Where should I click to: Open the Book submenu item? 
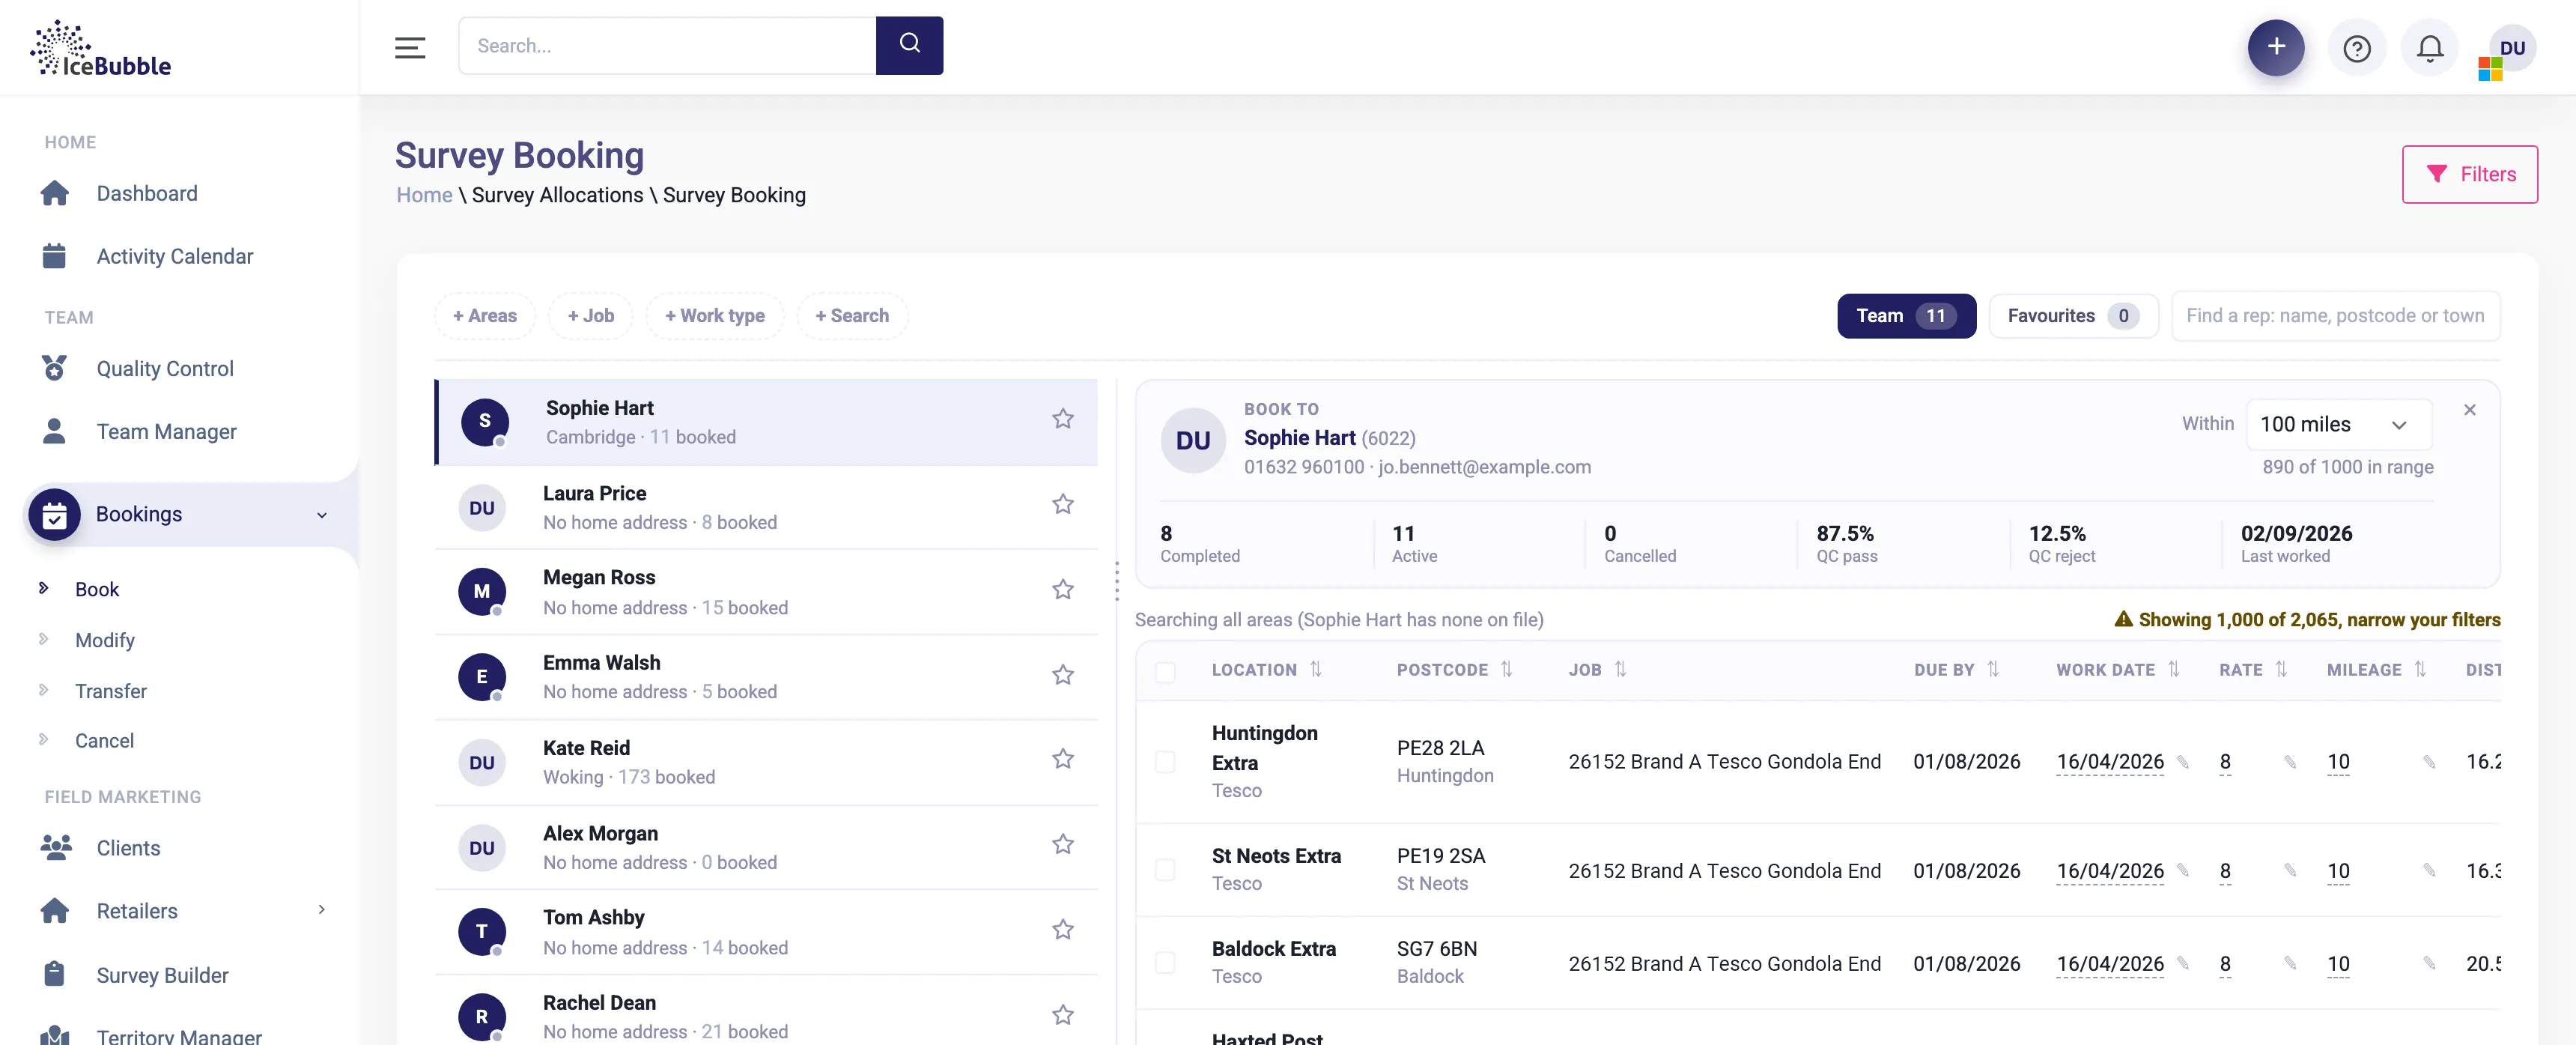tap(97, 590)
